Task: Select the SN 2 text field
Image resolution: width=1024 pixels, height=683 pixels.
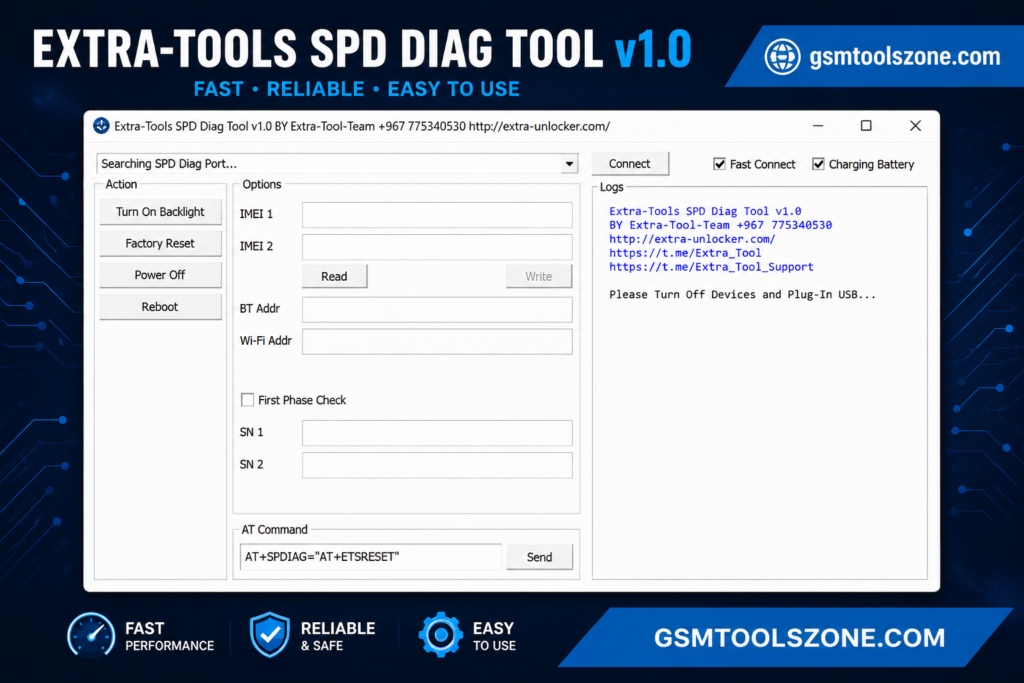Action: [x=437, y=465]
